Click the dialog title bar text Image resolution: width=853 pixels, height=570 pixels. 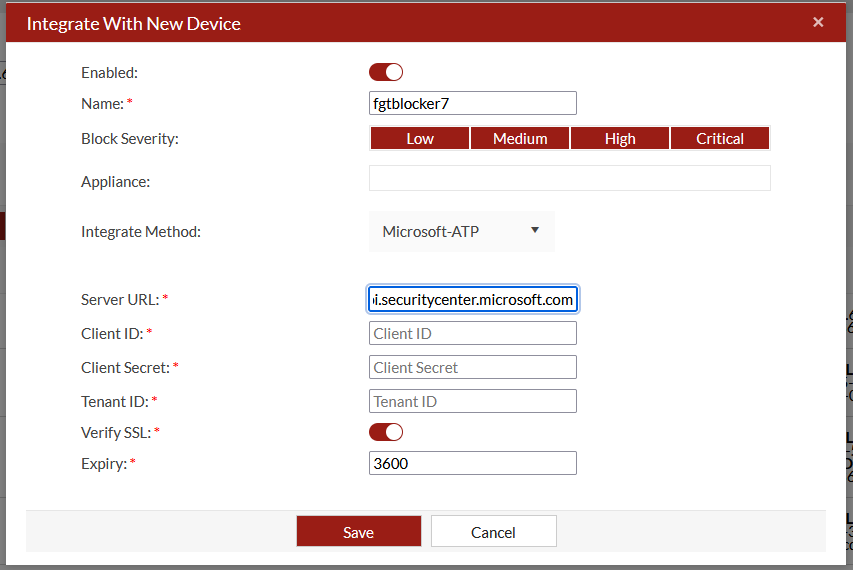[x=133, y=23]
